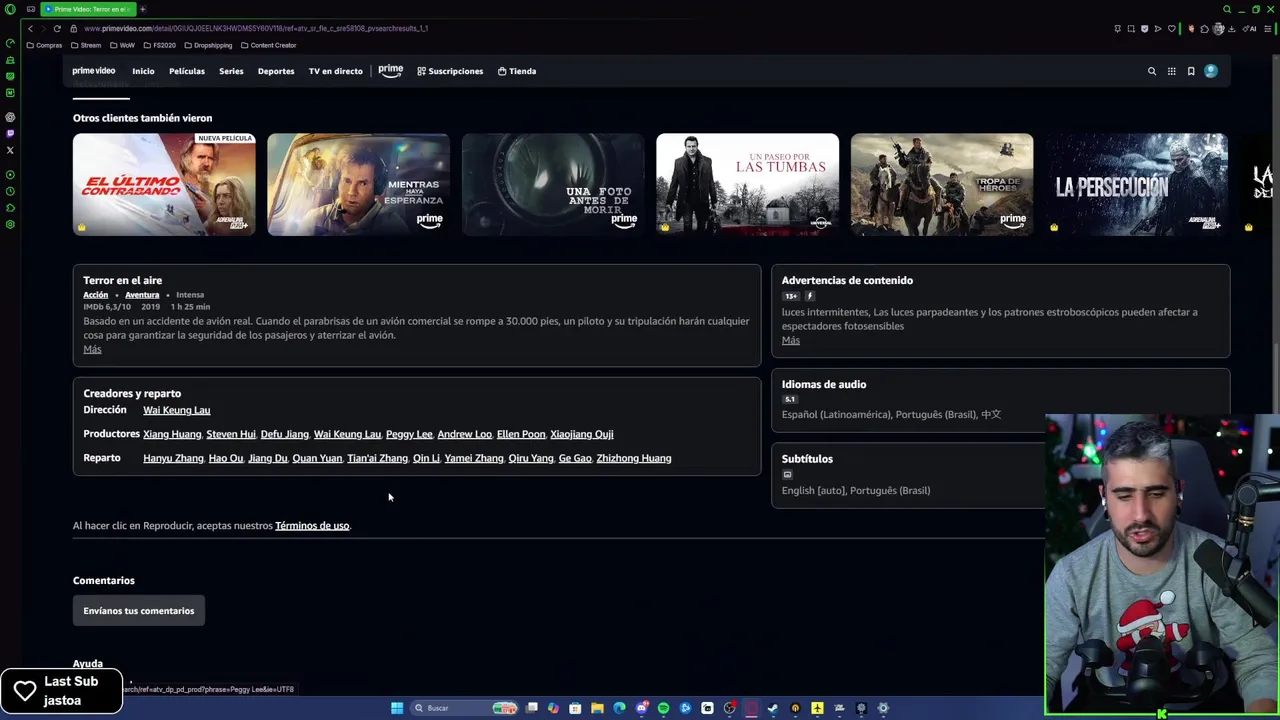Open producer Peggy Lee link
Image resolution: width=1280 pixels, height=720 pixels.
(x=409, y=434)
